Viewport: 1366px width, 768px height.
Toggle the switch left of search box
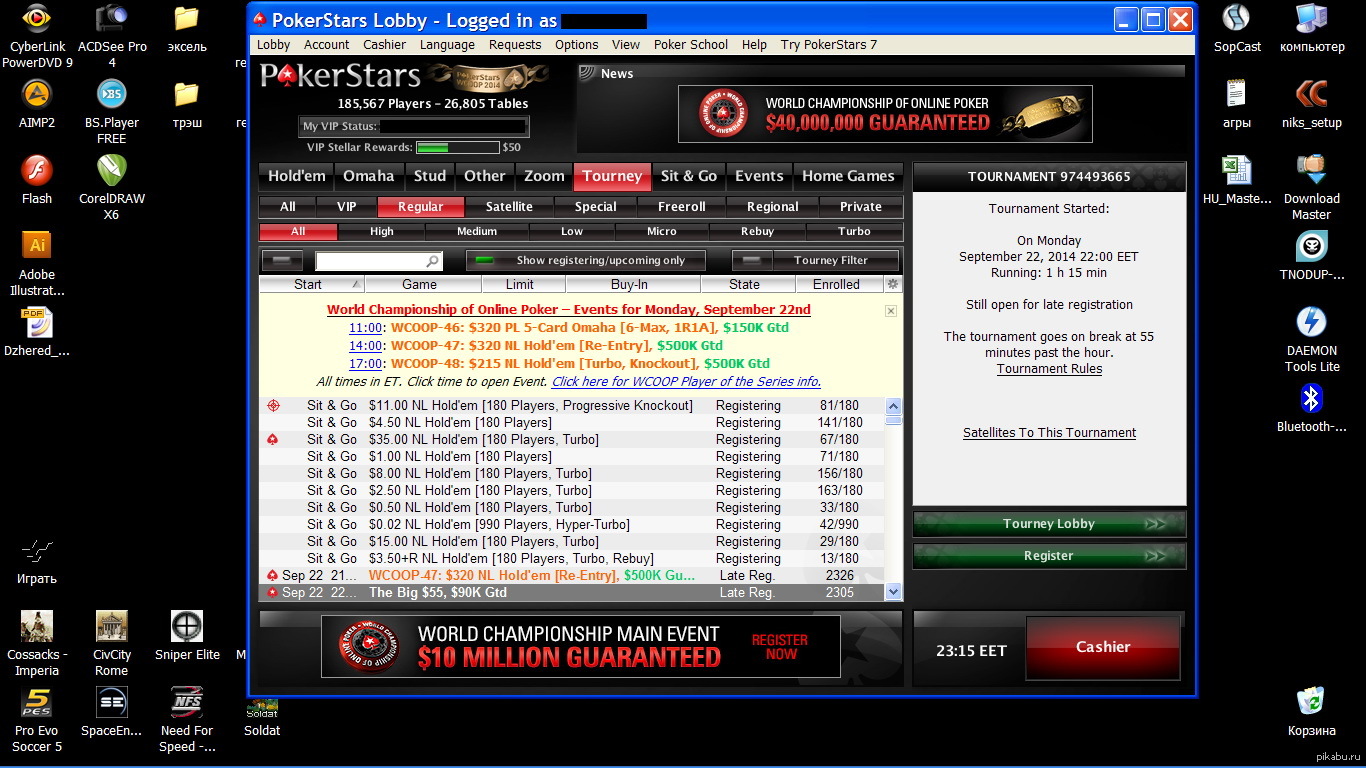[282, 260]
